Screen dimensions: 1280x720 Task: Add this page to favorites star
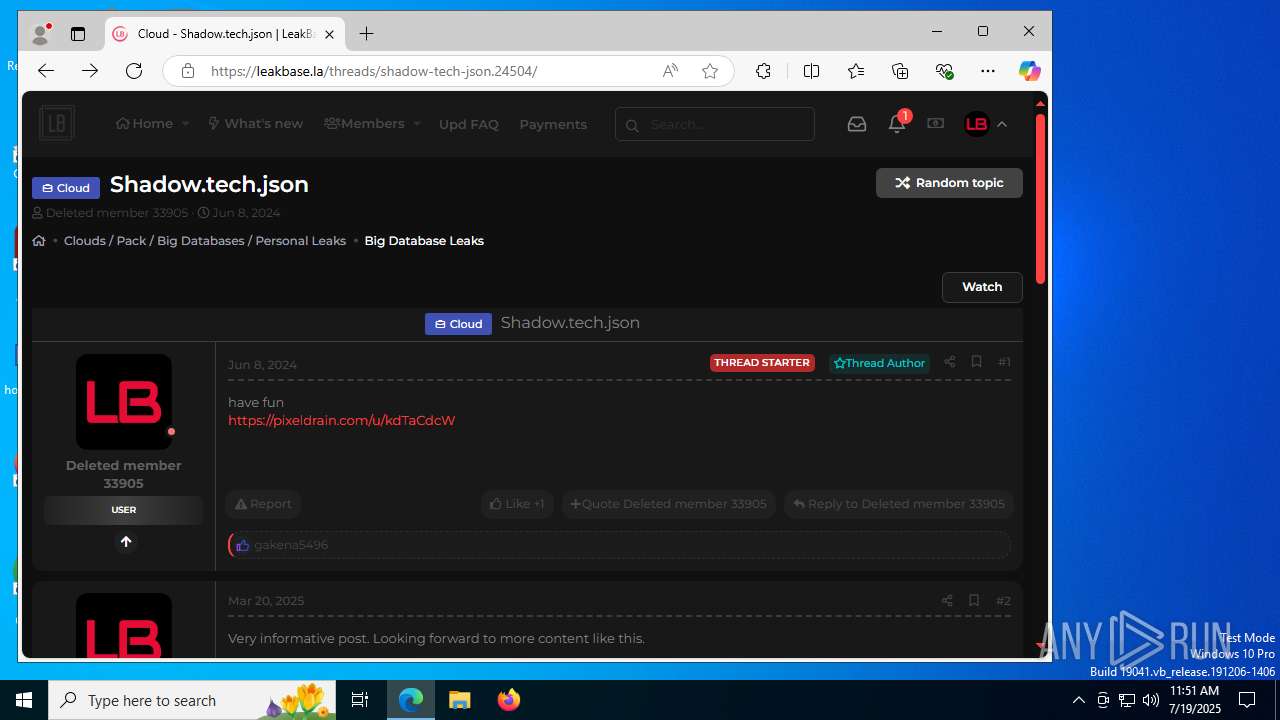(710, 71)
